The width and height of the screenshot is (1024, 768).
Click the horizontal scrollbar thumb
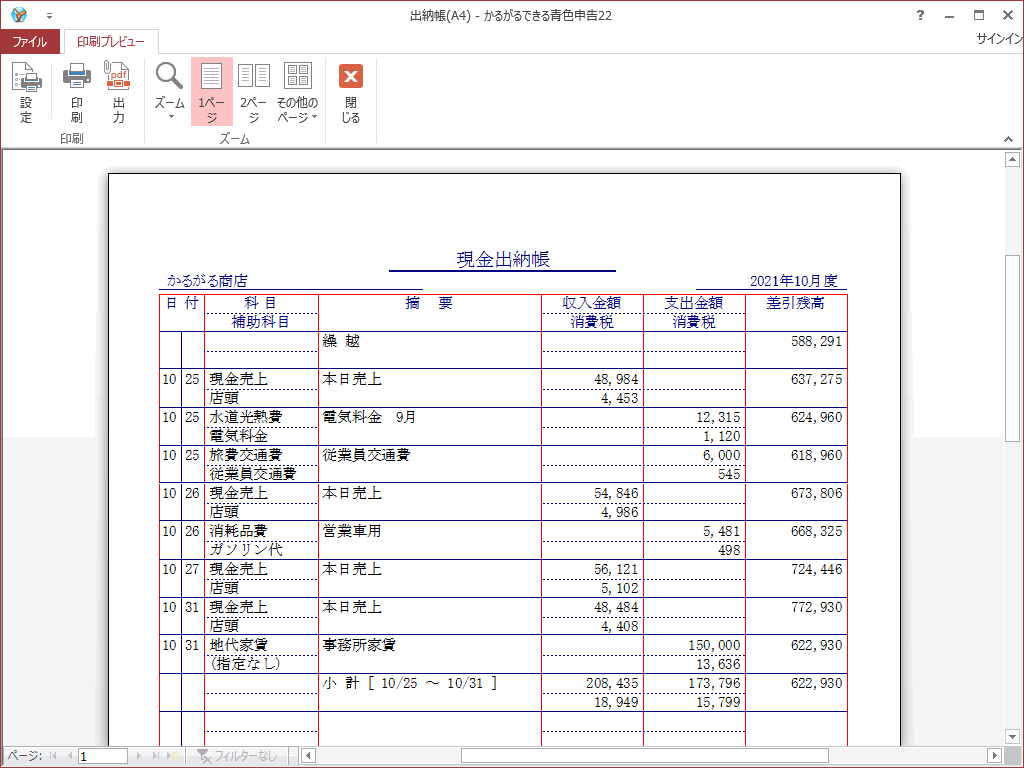[x=645, y=756]
